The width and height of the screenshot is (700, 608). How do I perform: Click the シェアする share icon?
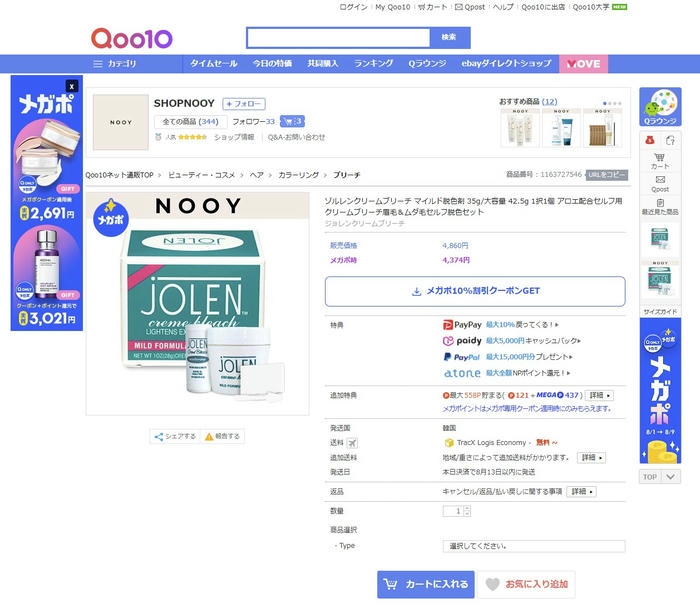point(158,437)
